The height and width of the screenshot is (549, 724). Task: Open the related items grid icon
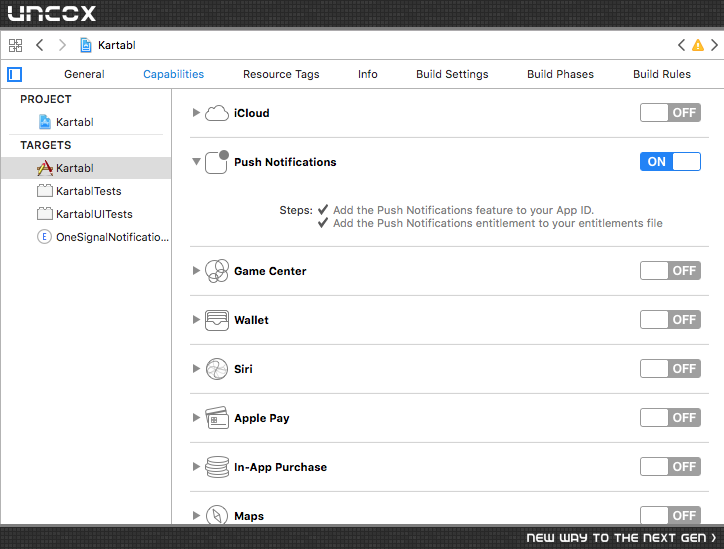(x=15, y=45)
